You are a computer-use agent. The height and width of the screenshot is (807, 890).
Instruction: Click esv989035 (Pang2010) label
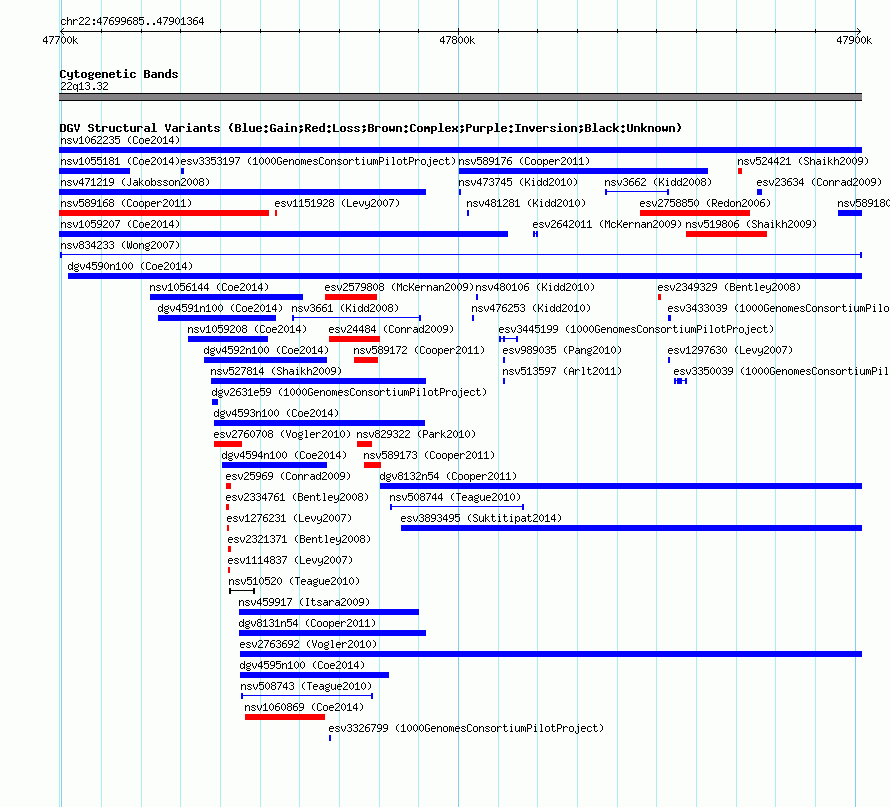[562, 350]
